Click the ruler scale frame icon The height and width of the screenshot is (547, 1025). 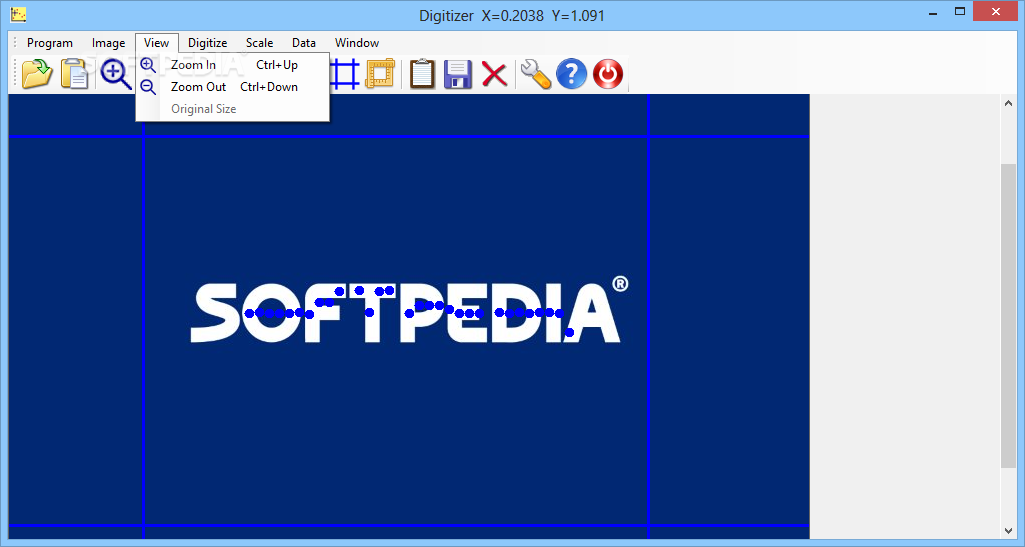pos(380,73)
